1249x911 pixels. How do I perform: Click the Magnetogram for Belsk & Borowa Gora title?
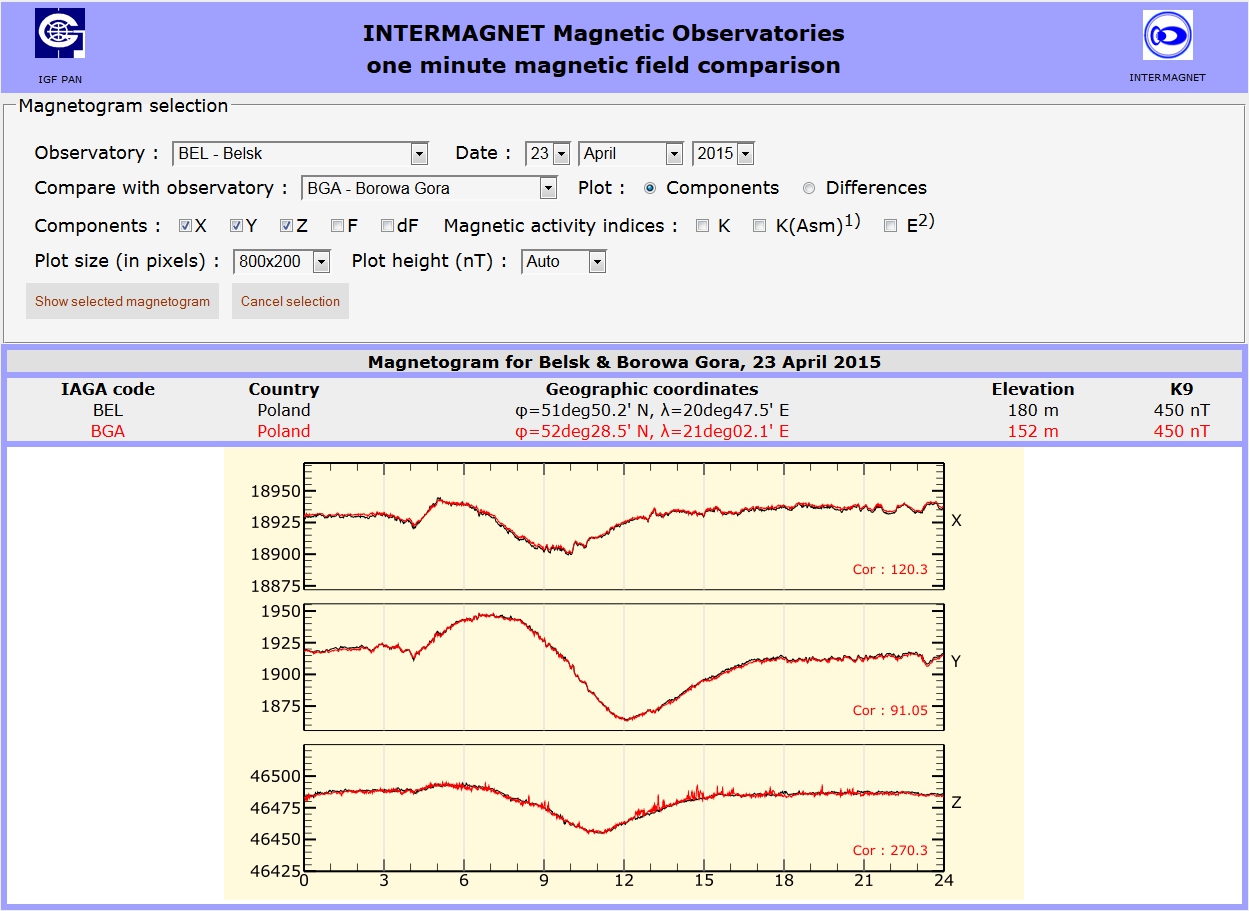[x=624, y=362]
